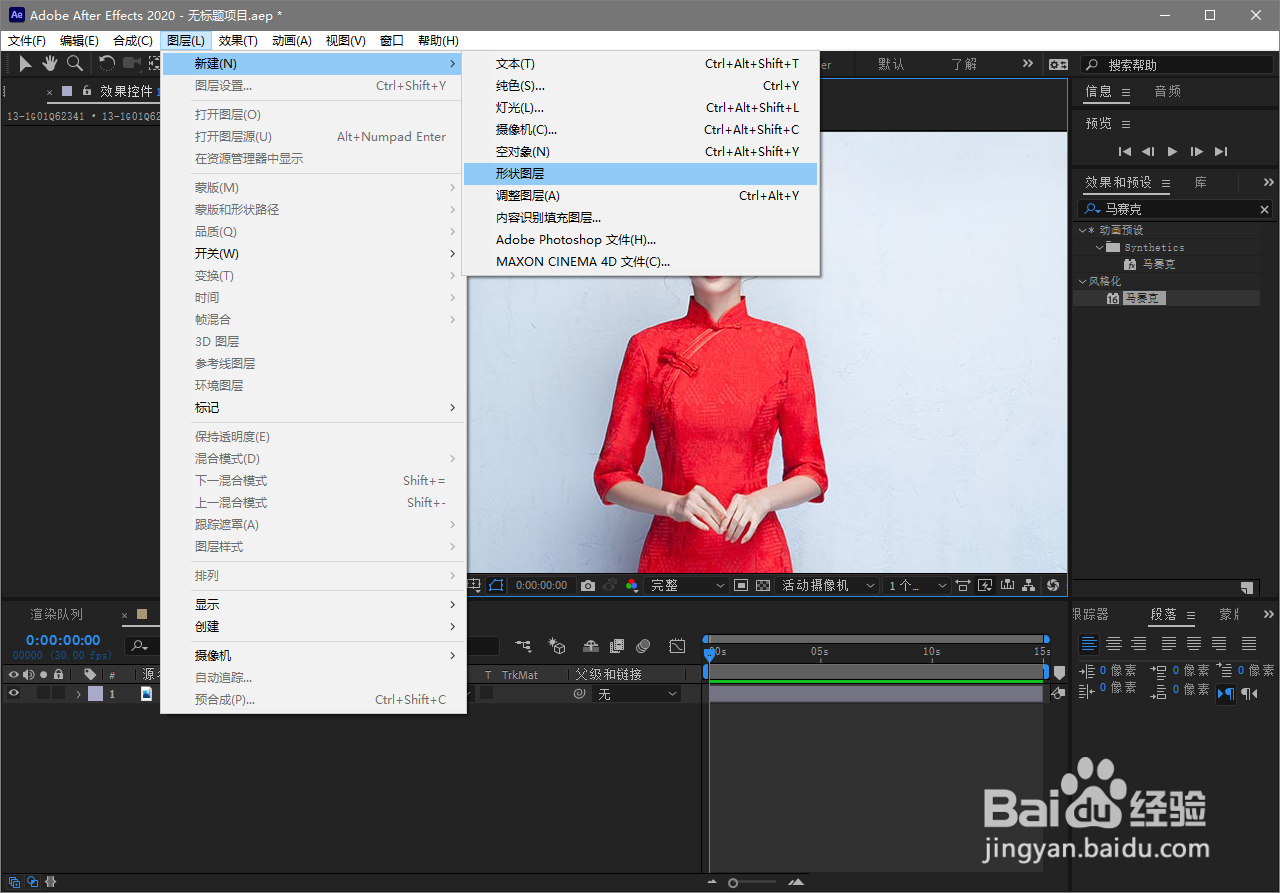
Task: Toggle frame blending icon in timeline
Action: click(617, 647)
